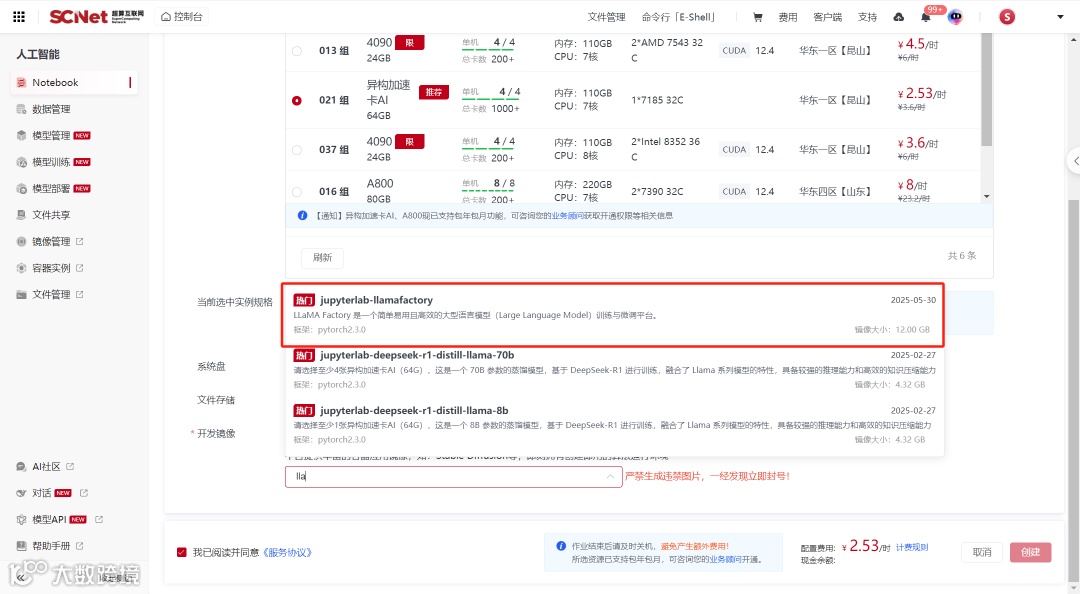The width and height of the screenshot is (1080, 594).
Task: Collapse the image dropdown chevron
Action: point(610,476)
